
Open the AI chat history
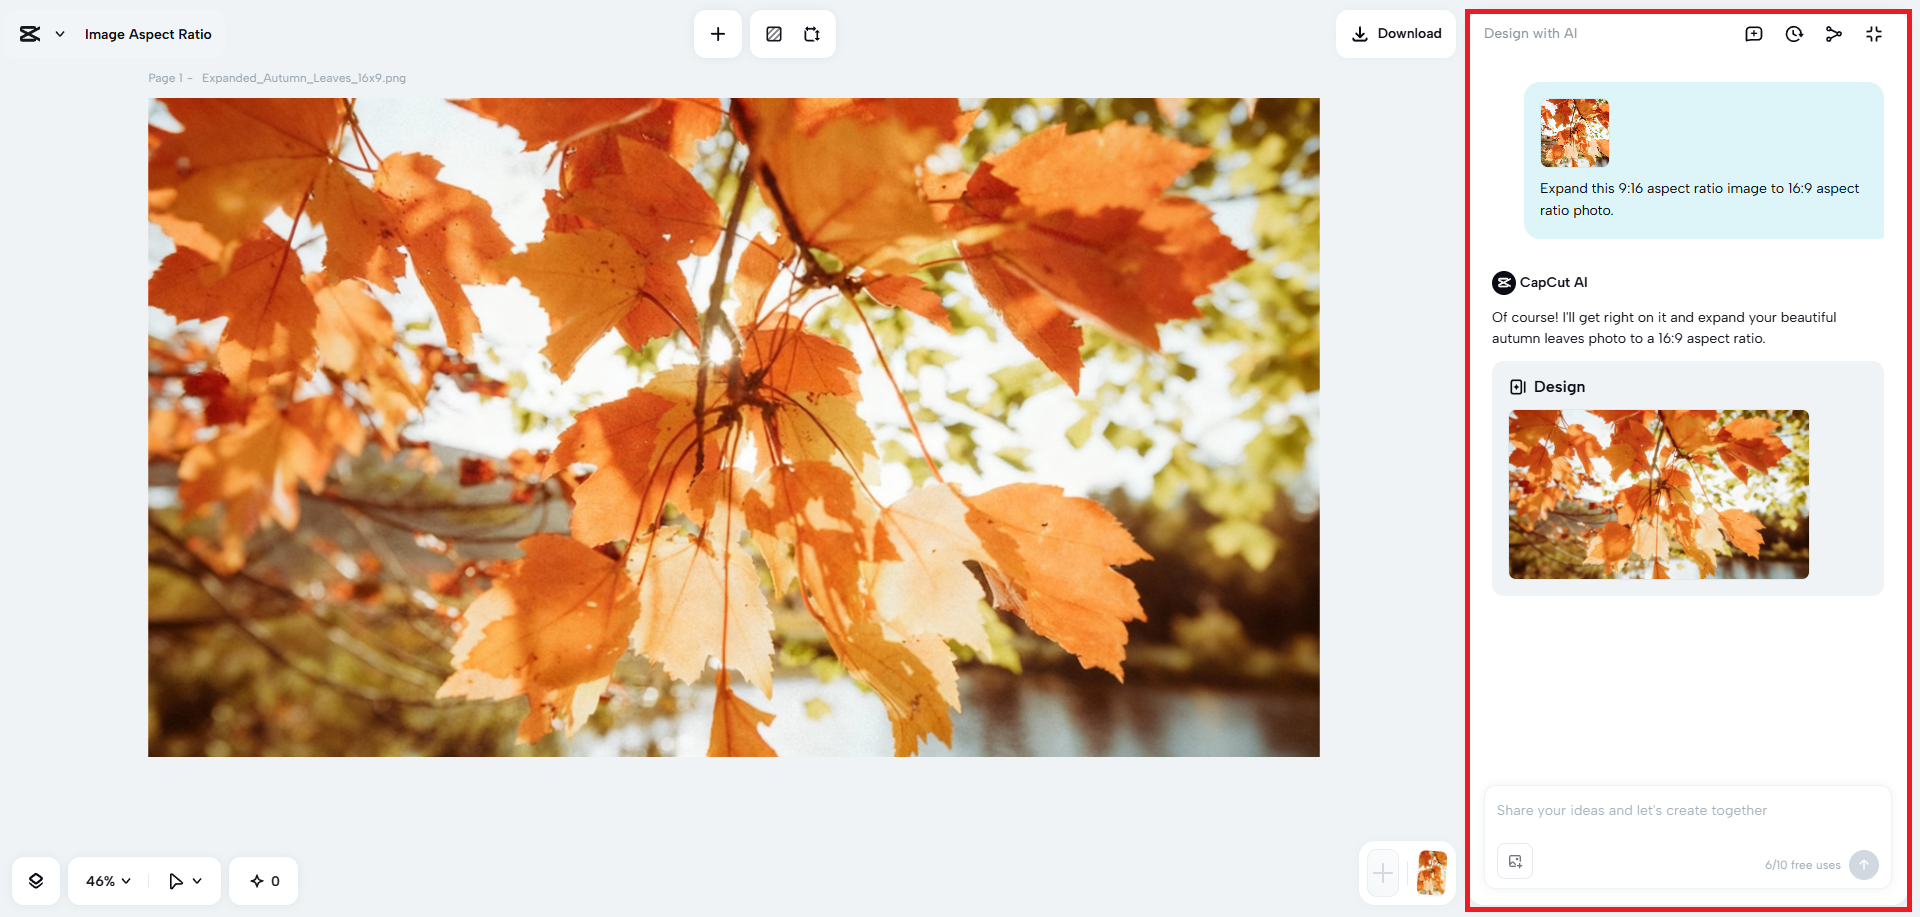1794,34
